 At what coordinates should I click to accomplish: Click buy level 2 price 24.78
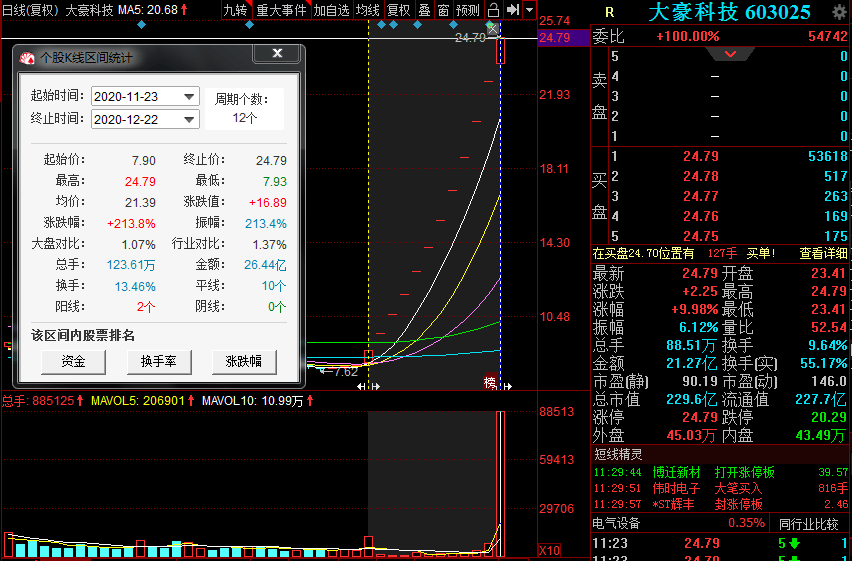pyautogui.click(x=700, y=177)
